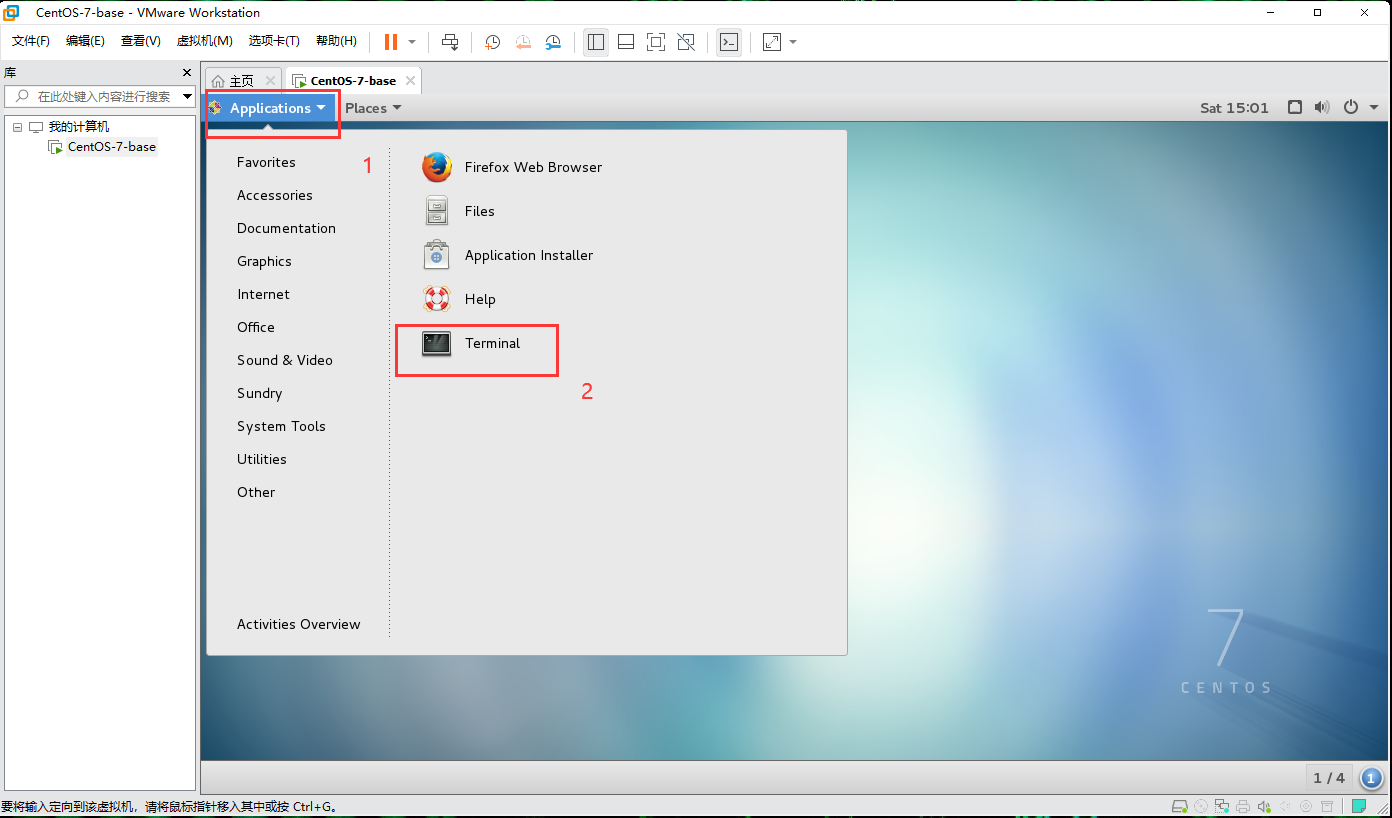This screenshot has width=1392, height=818.
Task: Launch Terminal from its black screen icon
Action: click(437, 343)
